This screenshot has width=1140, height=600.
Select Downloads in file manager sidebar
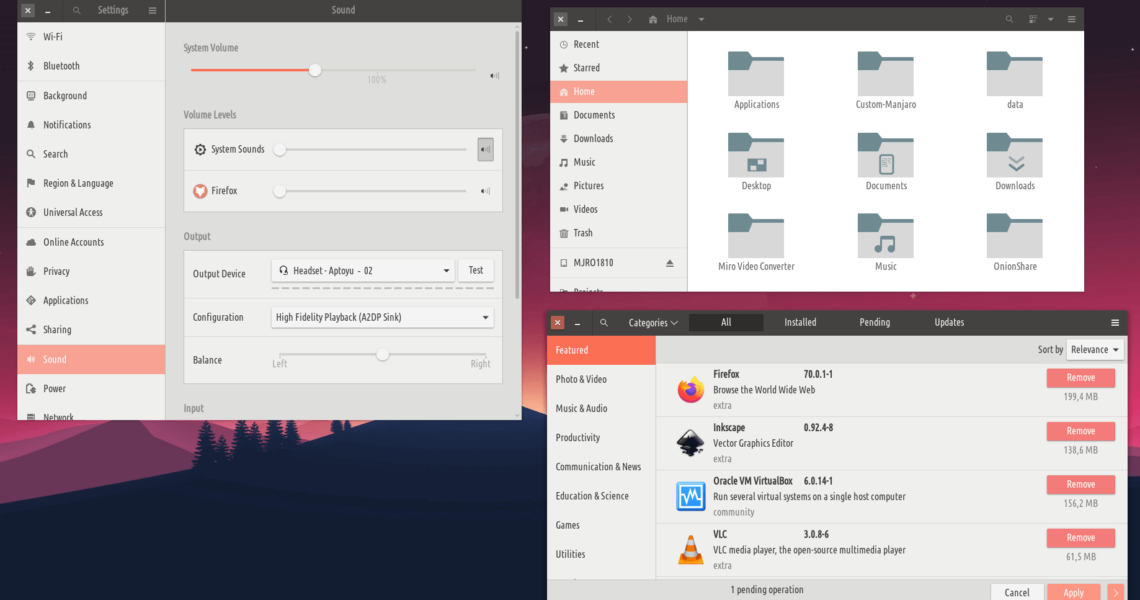pos(593,139)
